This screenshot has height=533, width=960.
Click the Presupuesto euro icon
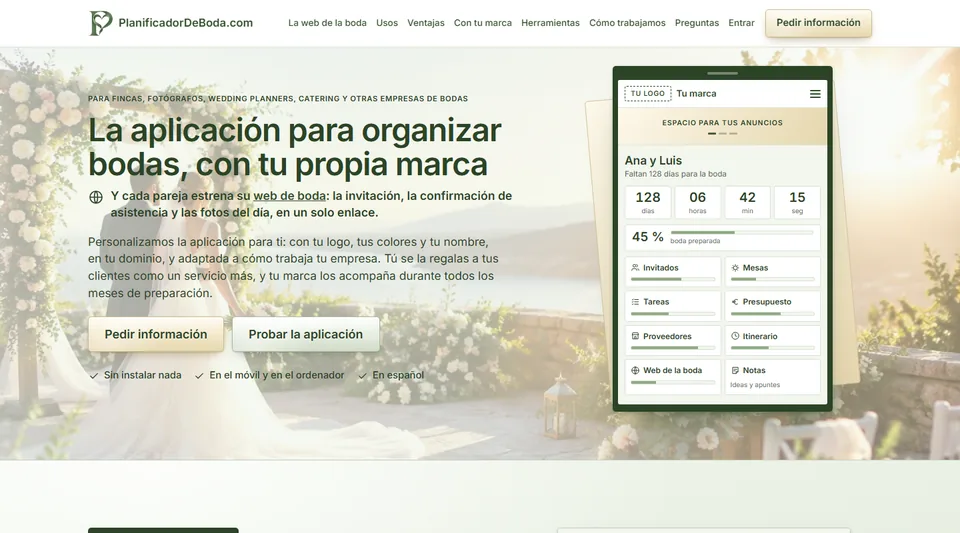tap(735, 302)
